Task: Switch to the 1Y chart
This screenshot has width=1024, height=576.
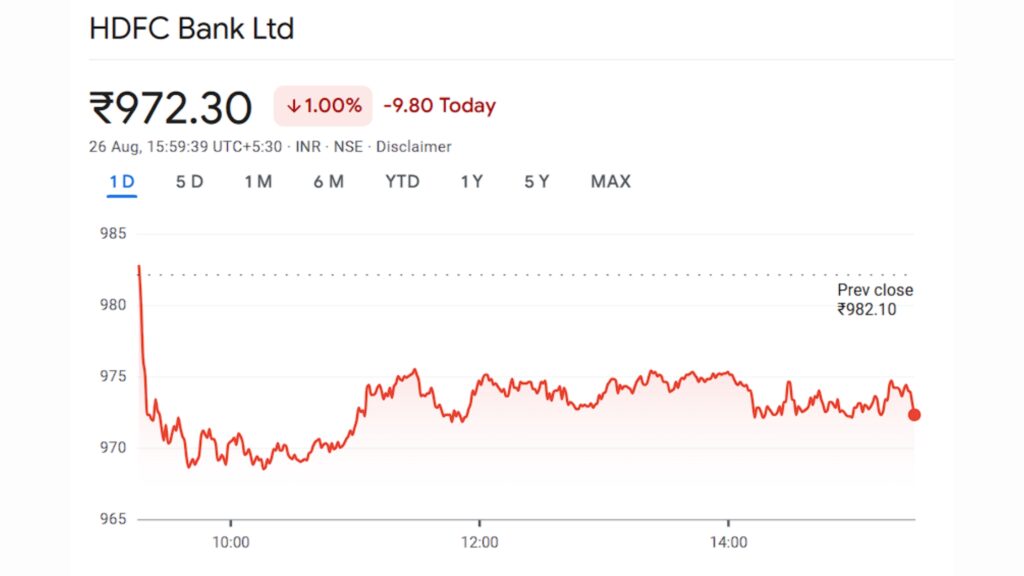Action: pos(470,182)
